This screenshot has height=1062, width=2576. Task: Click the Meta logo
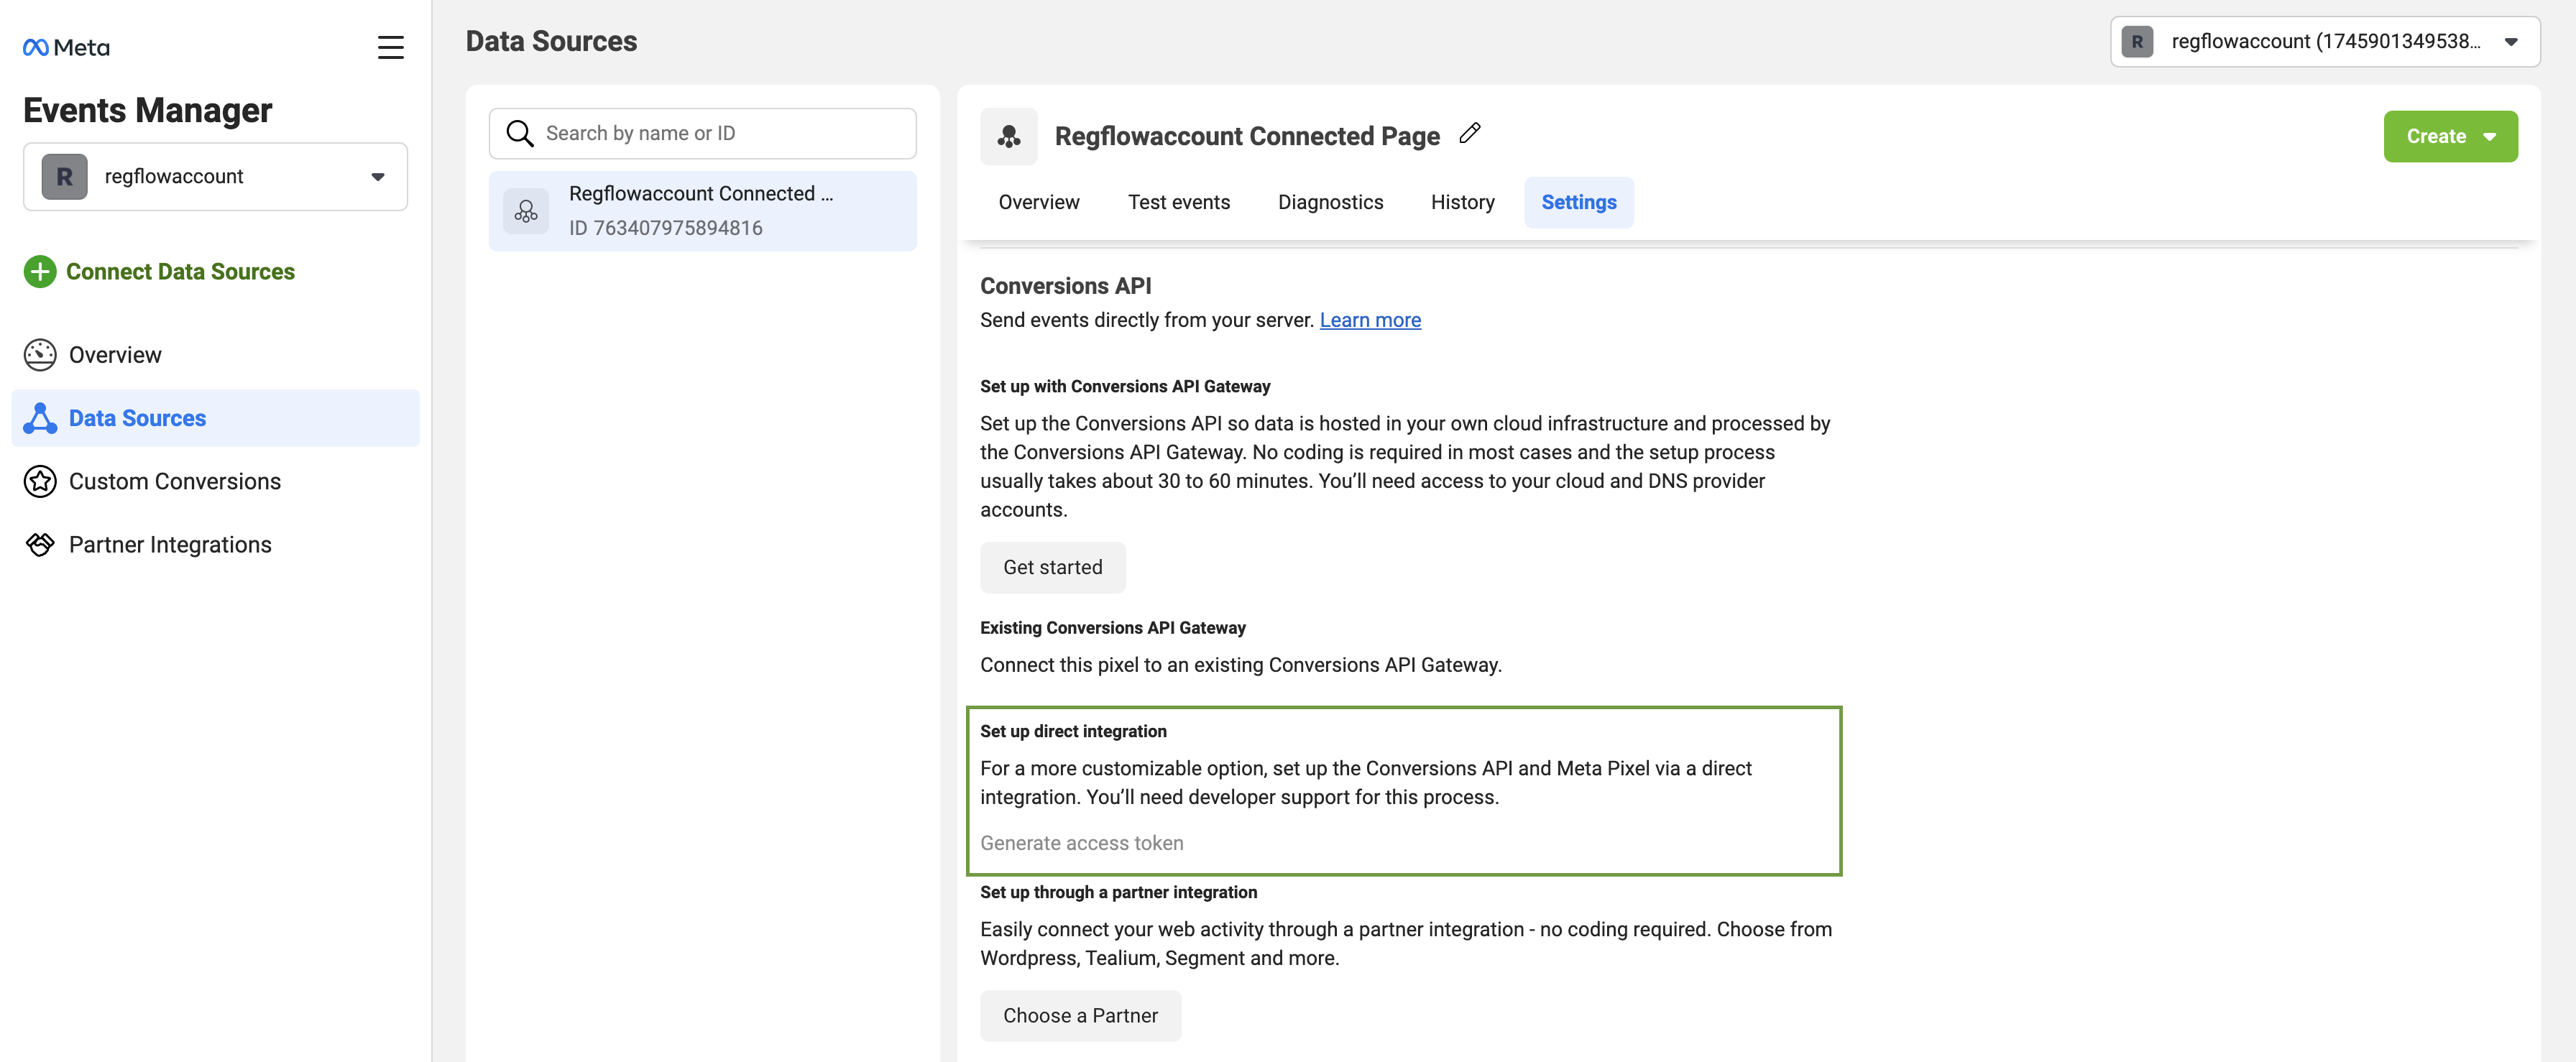pyautogui.click(x=66, y=47)
